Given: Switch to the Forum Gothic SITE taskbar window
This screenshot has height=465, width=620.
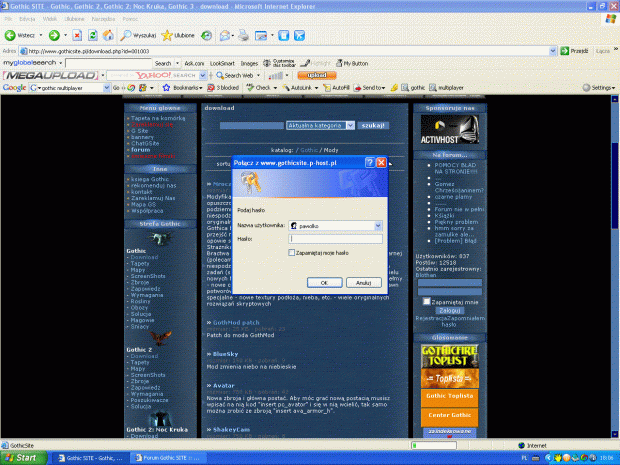Looking at the screenshot, I should click(x=168, y=458).
